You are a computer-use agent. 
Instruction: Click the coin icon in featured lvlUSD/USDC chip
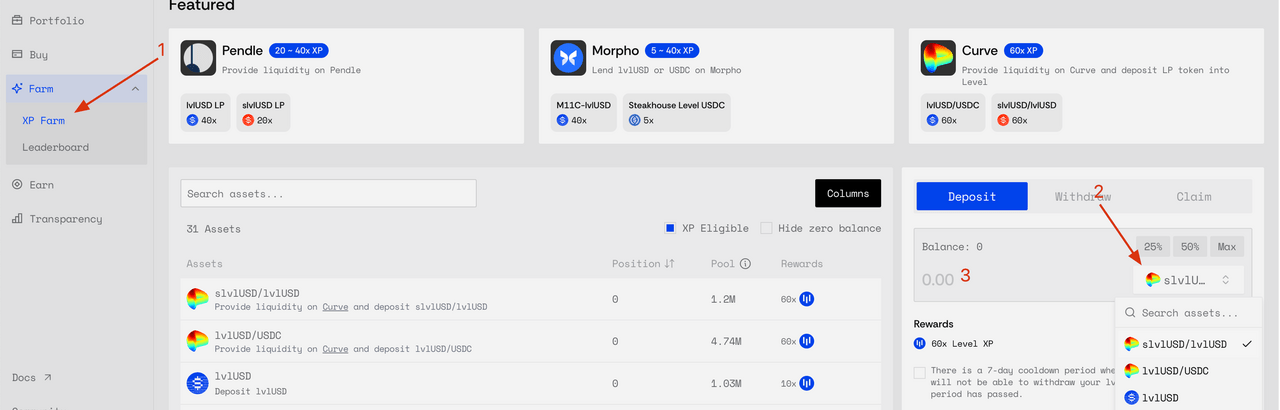point(933,120)
